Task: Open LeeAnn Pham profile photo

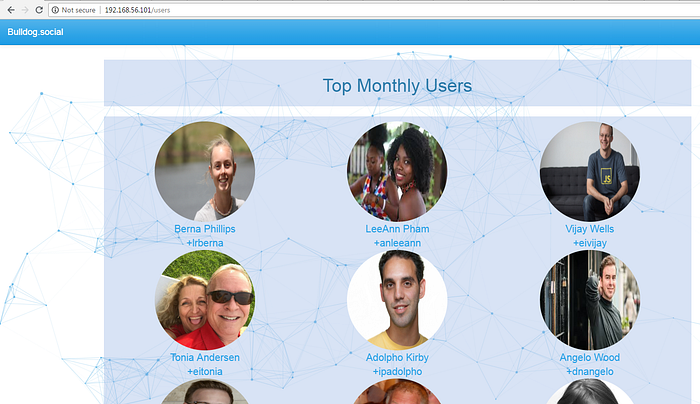Action: coord(397,171)
